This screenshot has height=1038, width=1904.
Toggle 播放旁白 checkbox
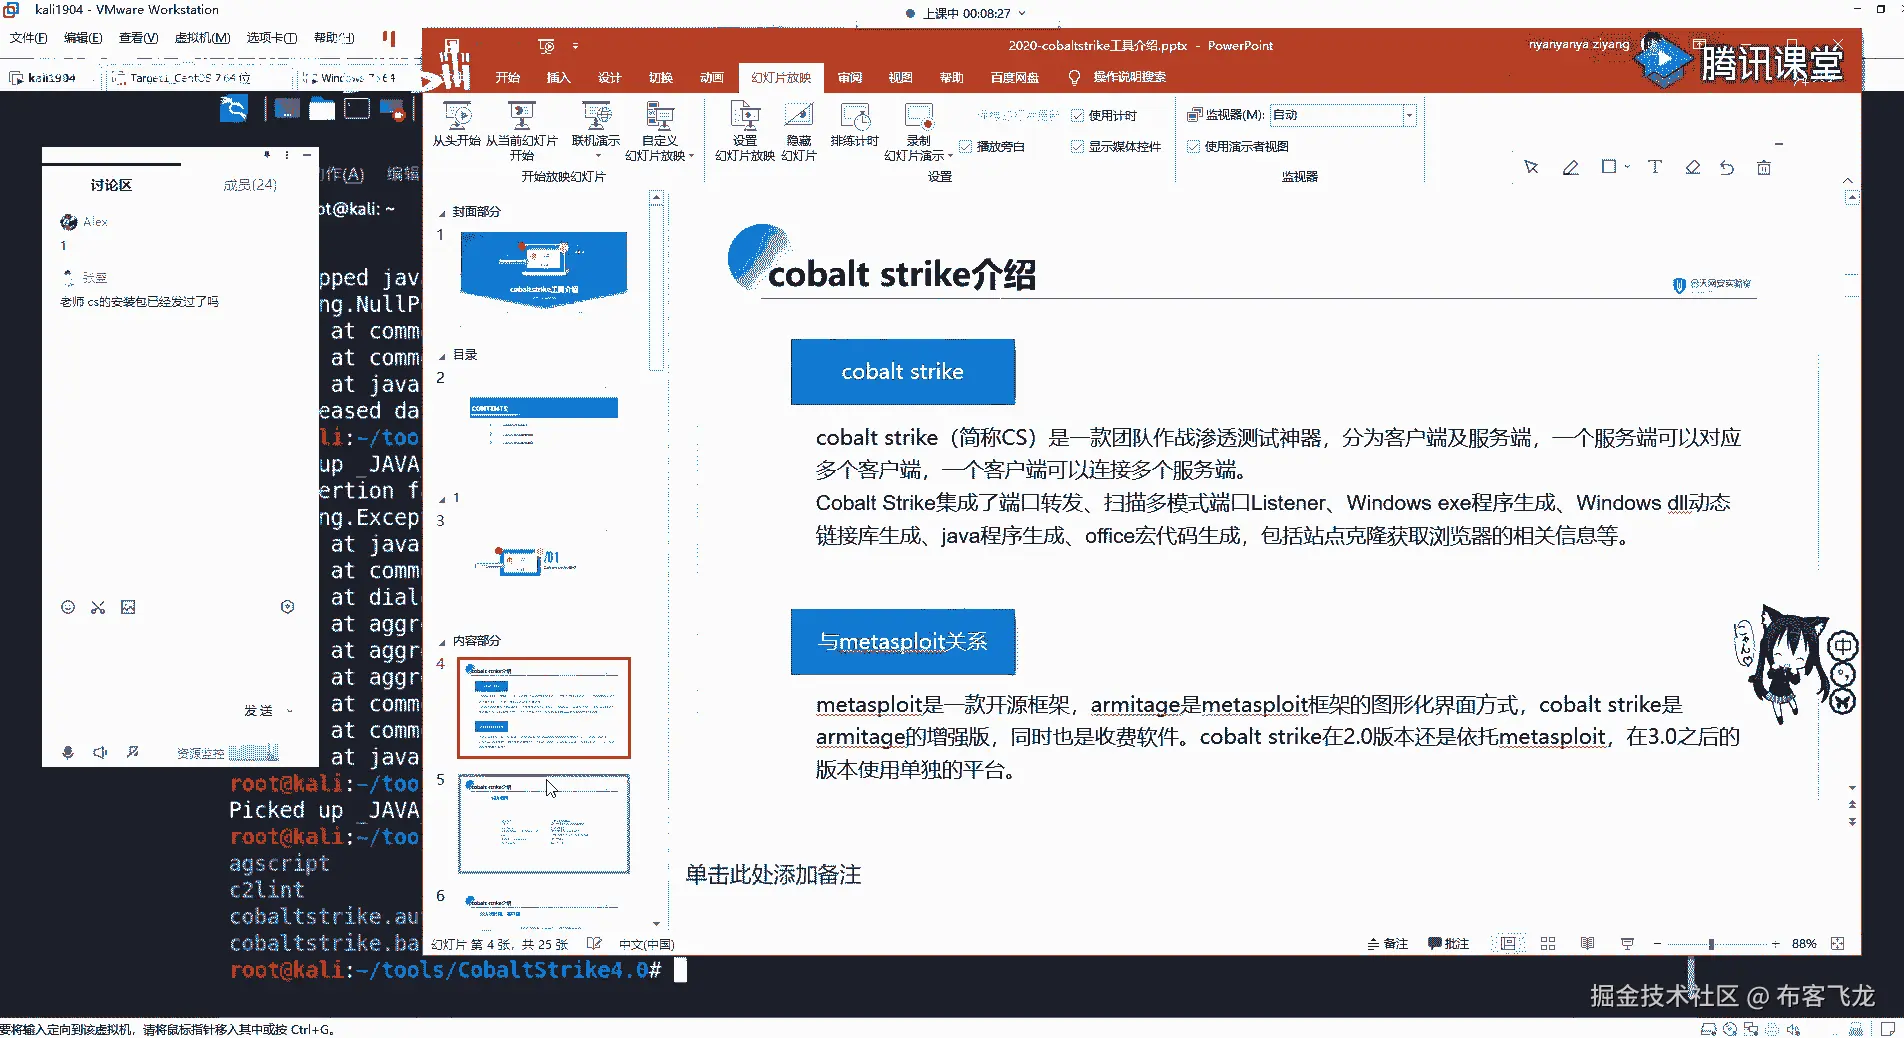[966, 146]
